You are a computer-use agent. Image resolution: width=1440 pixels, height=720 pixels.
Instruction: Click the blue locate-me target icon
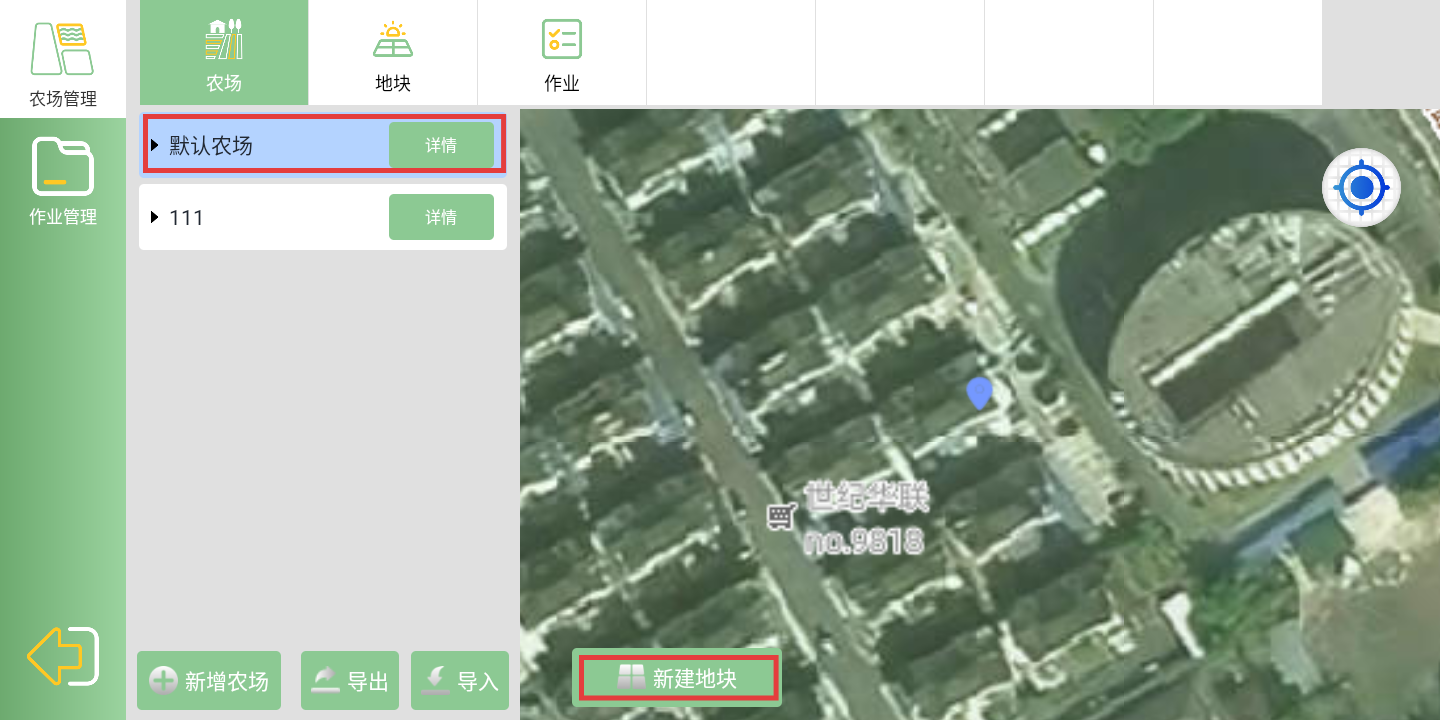tap(1361, 187)
